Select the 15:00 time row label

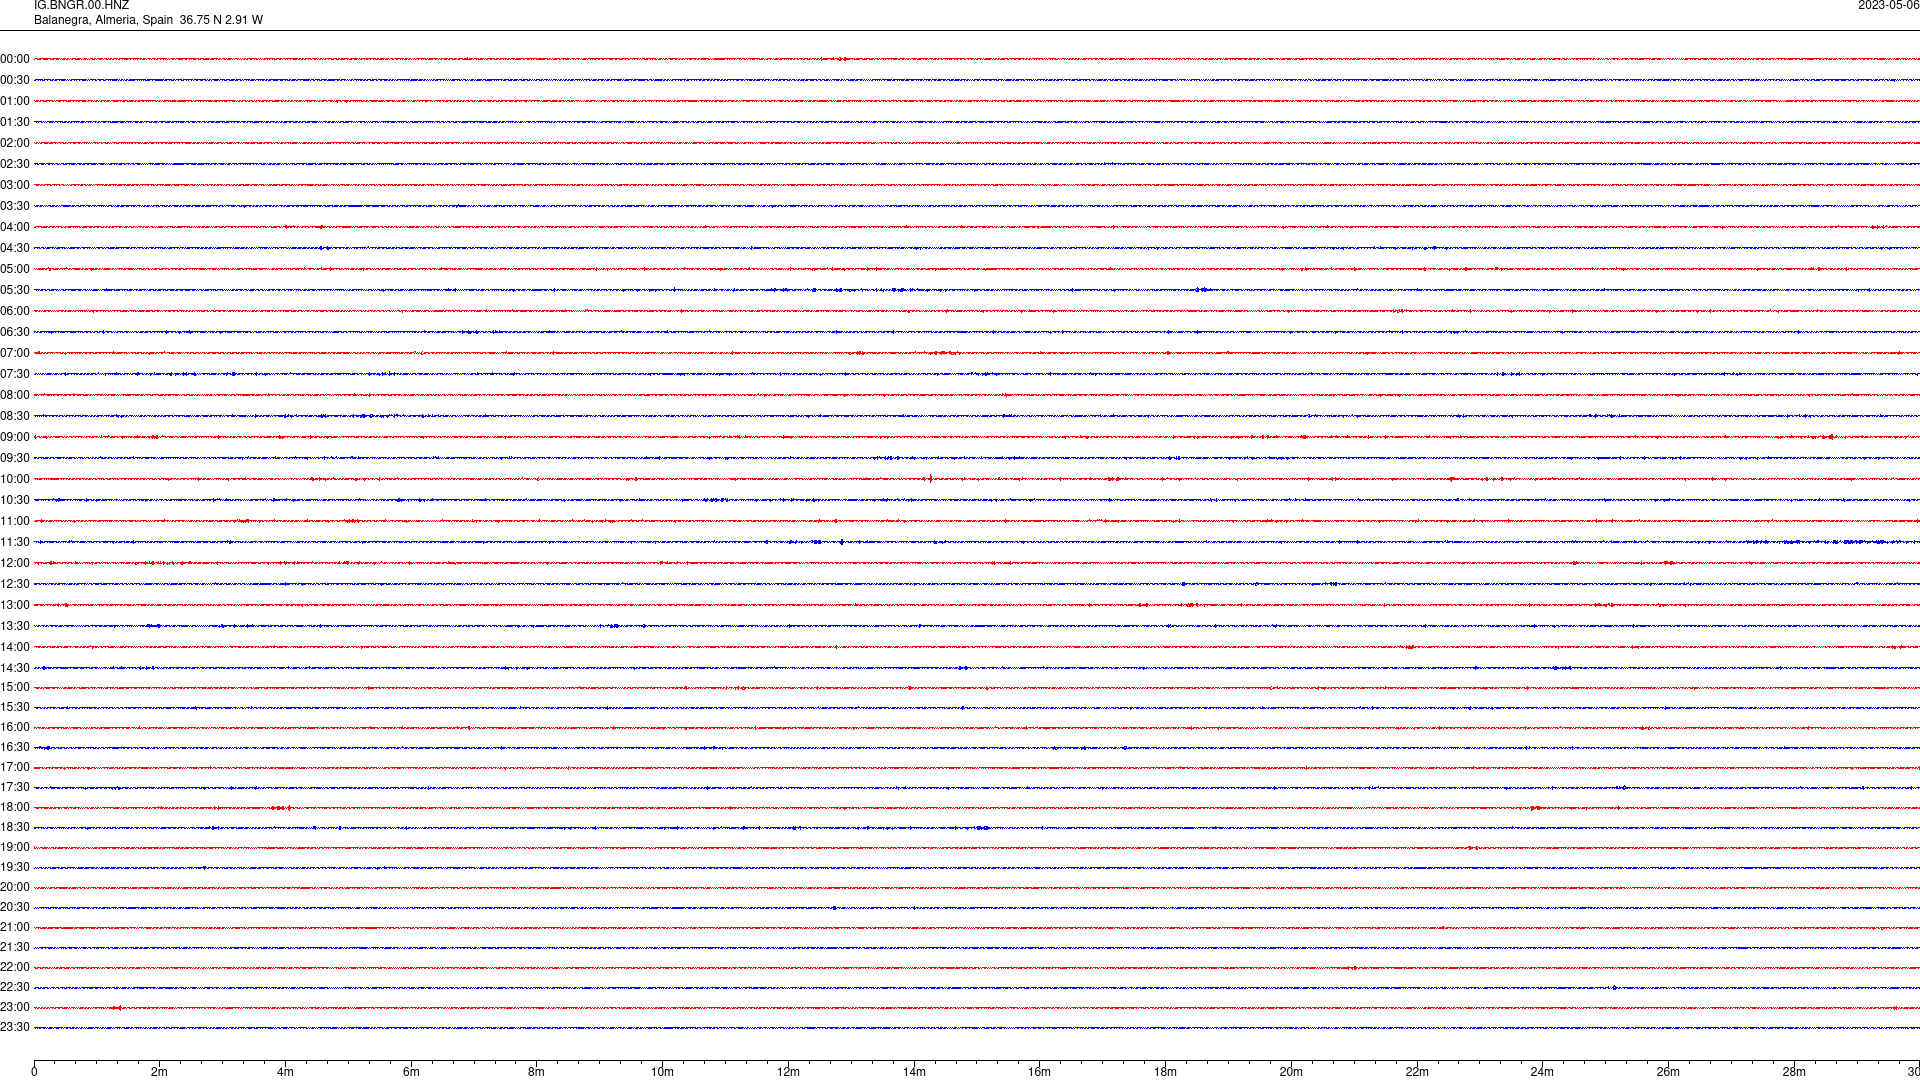pyautogui.click(x=15, y=687)
